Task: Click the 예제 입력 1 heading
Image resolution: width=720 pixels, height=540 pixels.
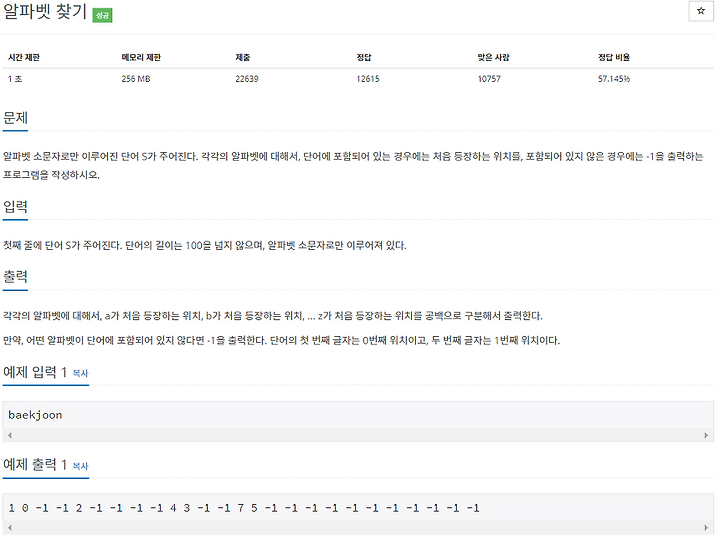Action: [35, 372]
